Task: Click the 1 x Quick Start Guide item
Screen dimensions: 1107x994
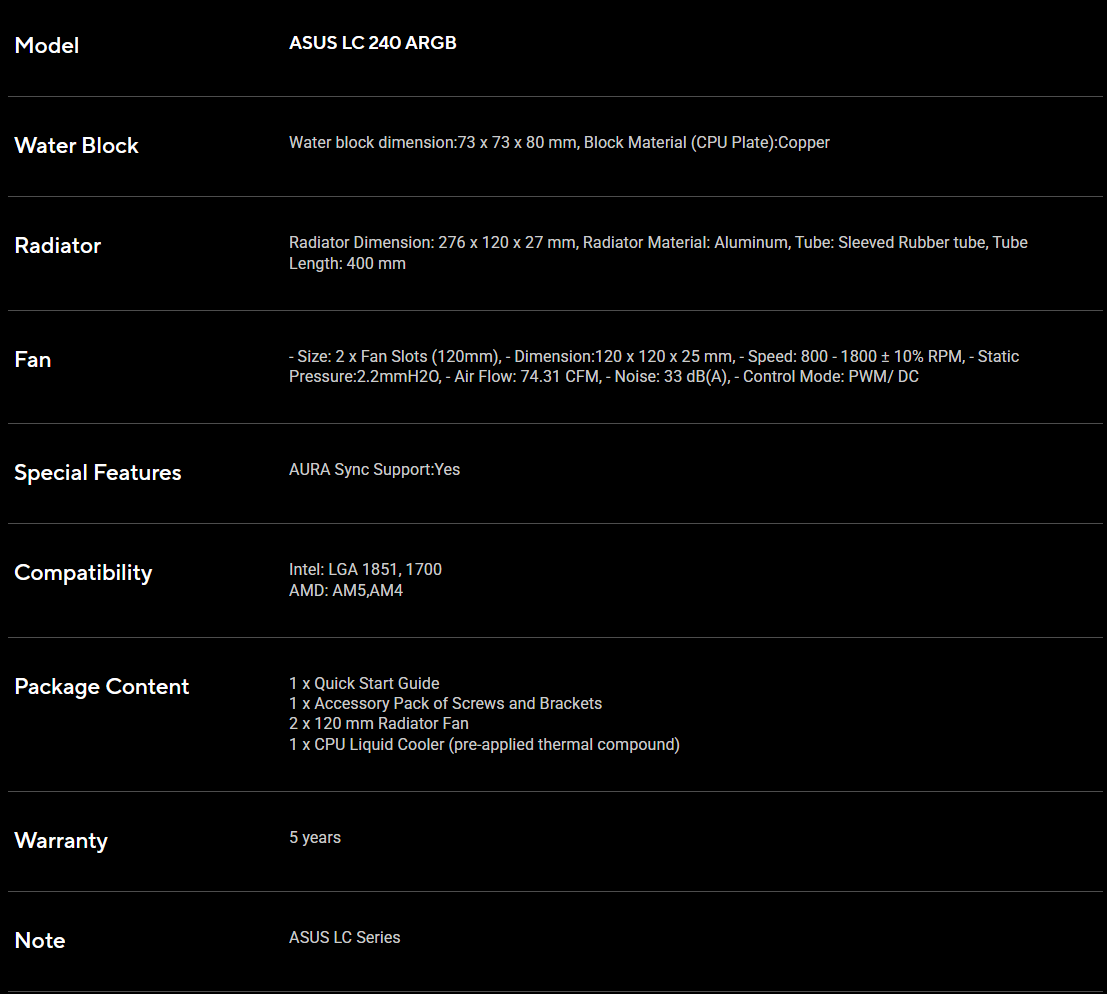Action: pos(364,683)
